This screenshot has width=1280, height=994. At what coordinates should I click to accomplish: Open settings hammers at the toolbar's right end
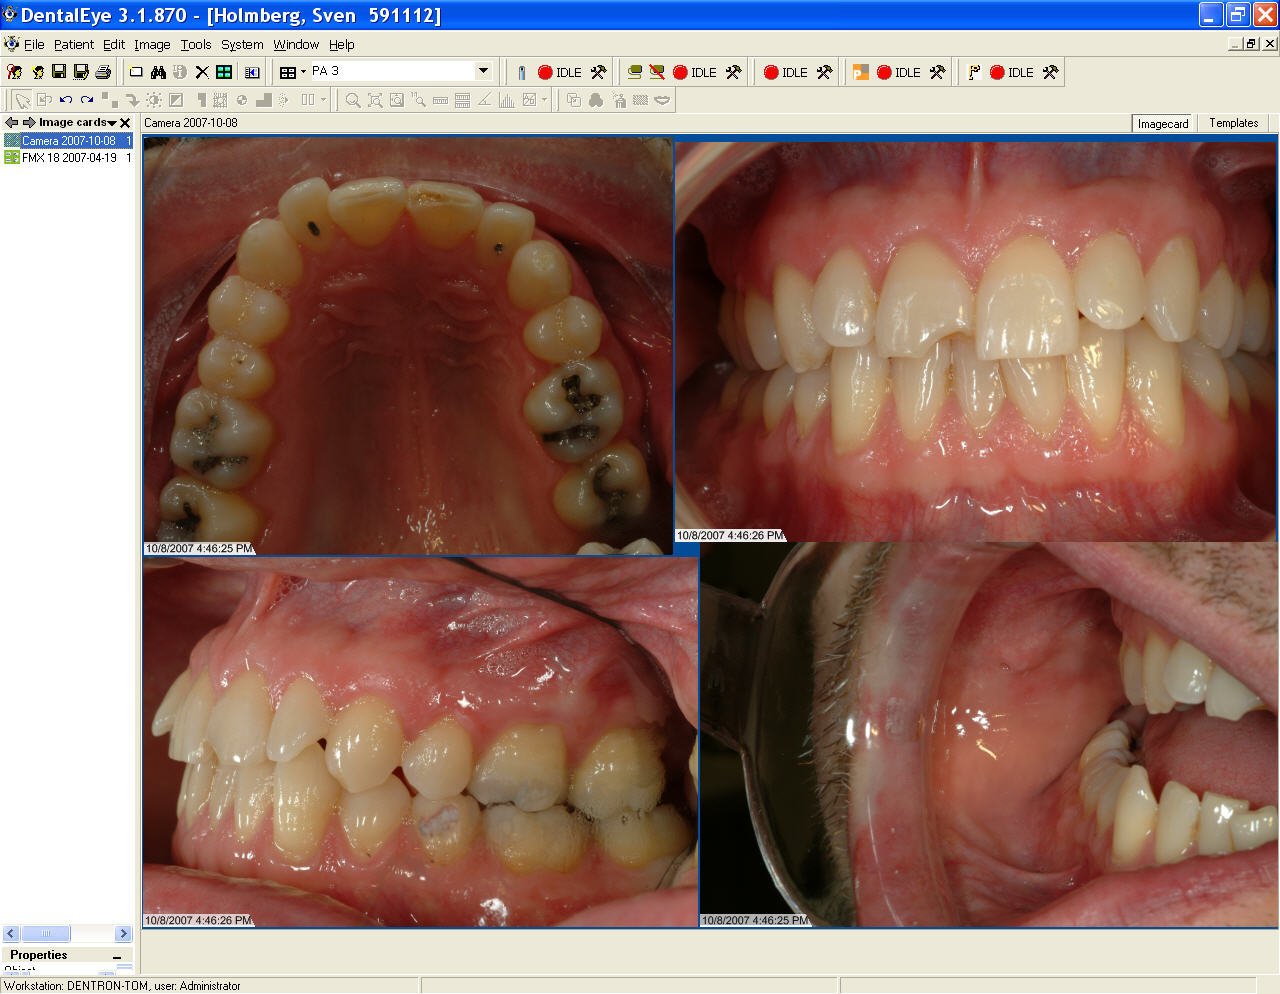coord(1050,72)
